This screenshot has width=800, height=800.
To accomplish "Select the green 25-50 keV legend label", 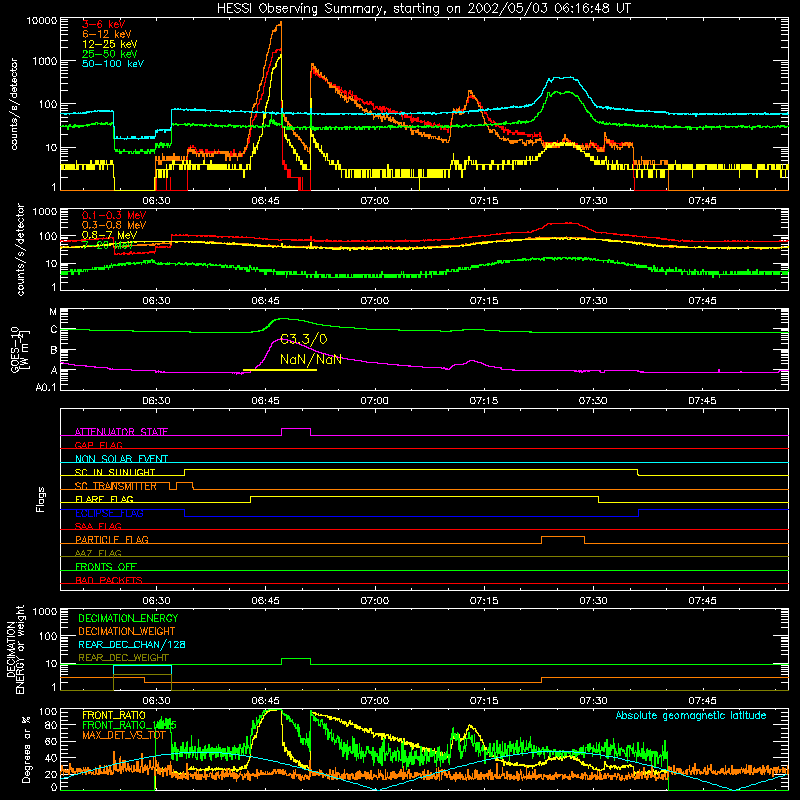I will pyautogui.click(x=110, y=54).
